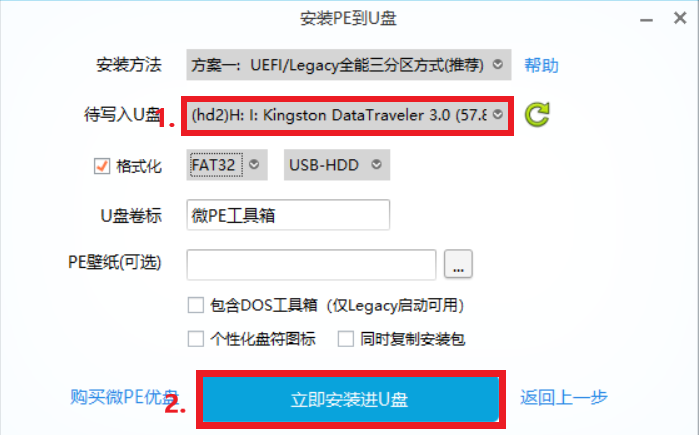Open the Kingston DataTraveler drive selector

click(x=347, y=115)
